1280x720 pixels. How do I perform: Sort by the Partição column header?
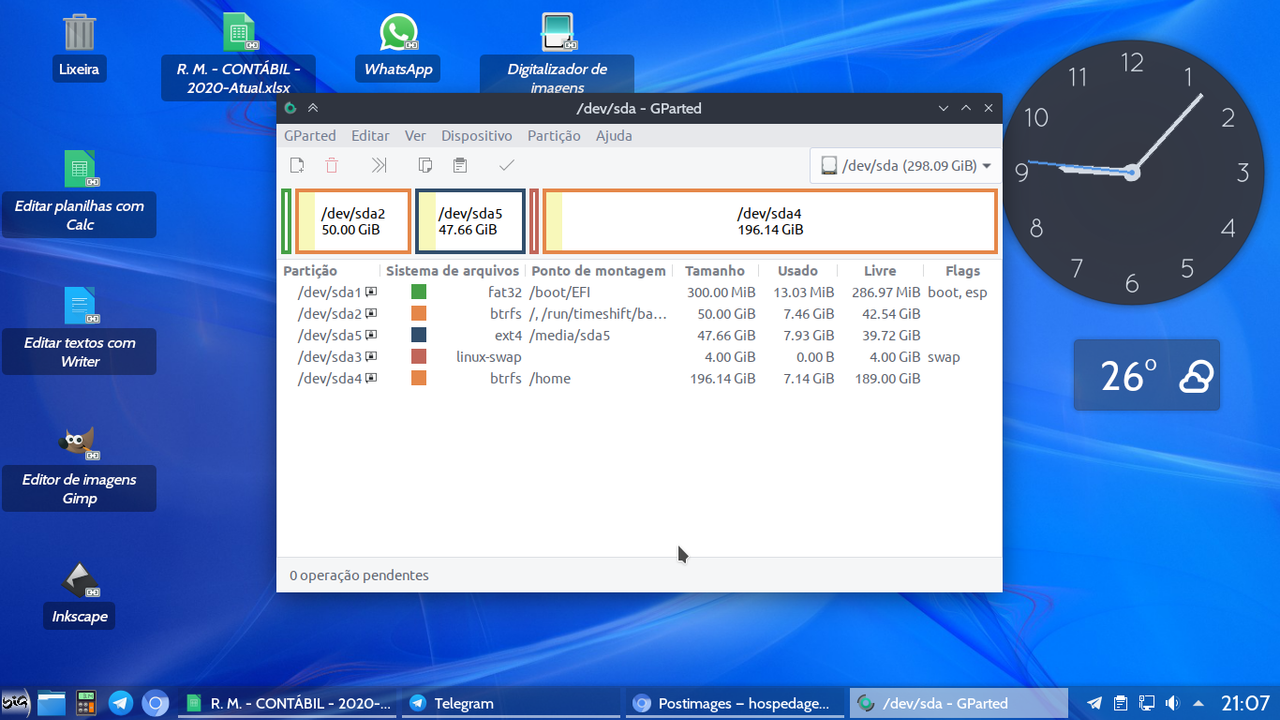click(x=329, y=271)
